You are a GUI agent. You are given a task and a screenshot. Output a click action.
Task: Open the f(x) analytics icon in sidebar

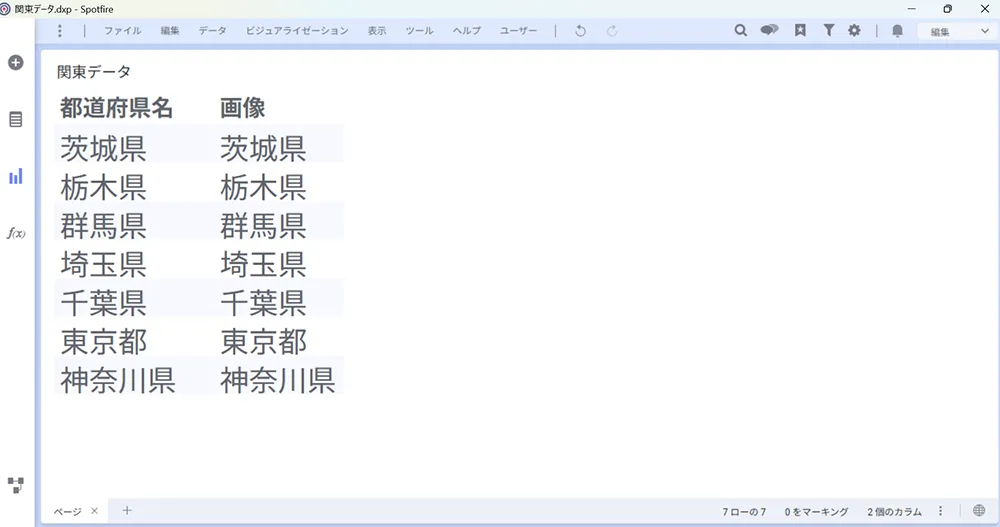click(x=16, y=233)
